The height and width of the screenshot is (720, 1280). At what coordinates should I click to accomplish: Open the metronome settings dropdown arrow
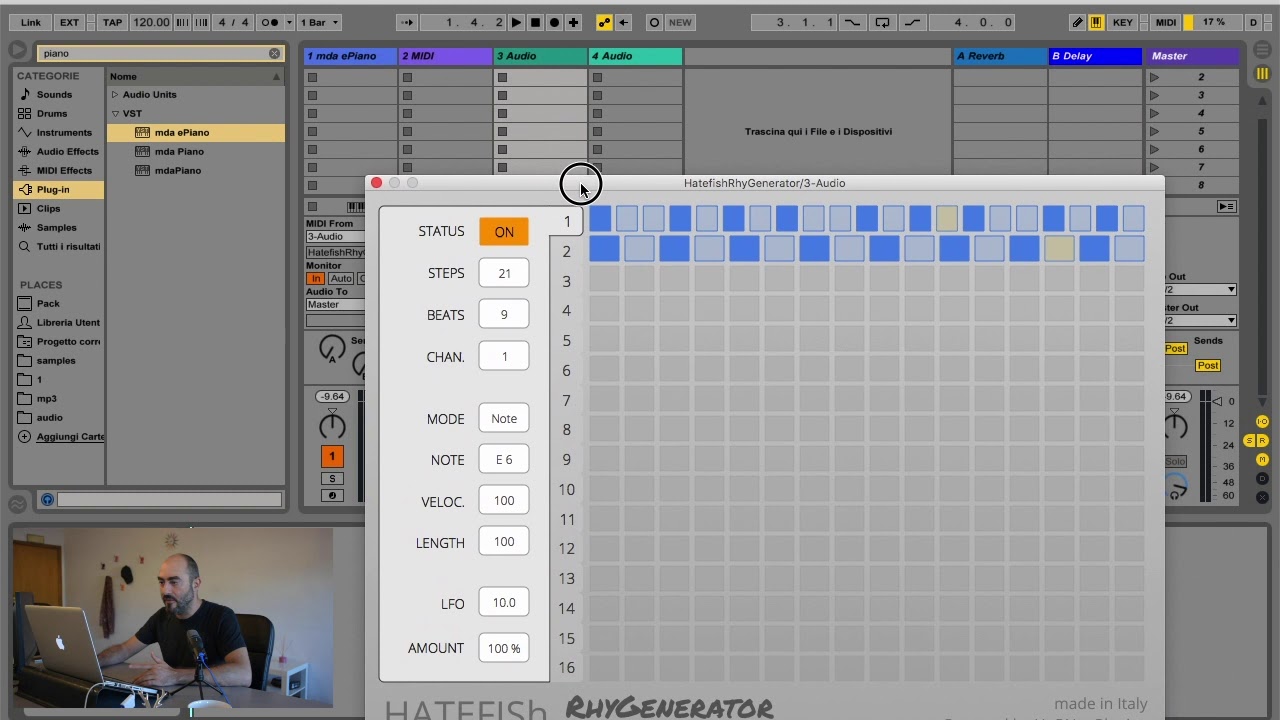point(289,22)
